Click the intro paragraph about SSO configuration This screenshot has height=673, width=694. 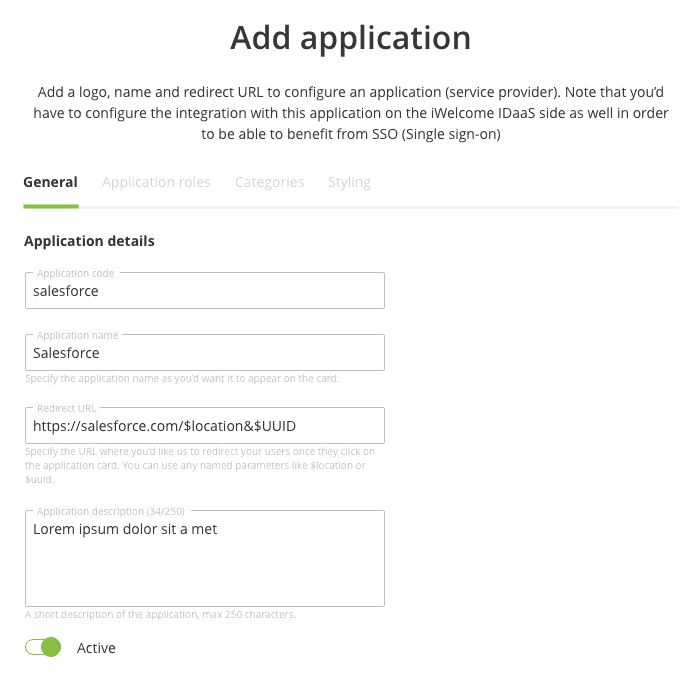tap(350, 112)
